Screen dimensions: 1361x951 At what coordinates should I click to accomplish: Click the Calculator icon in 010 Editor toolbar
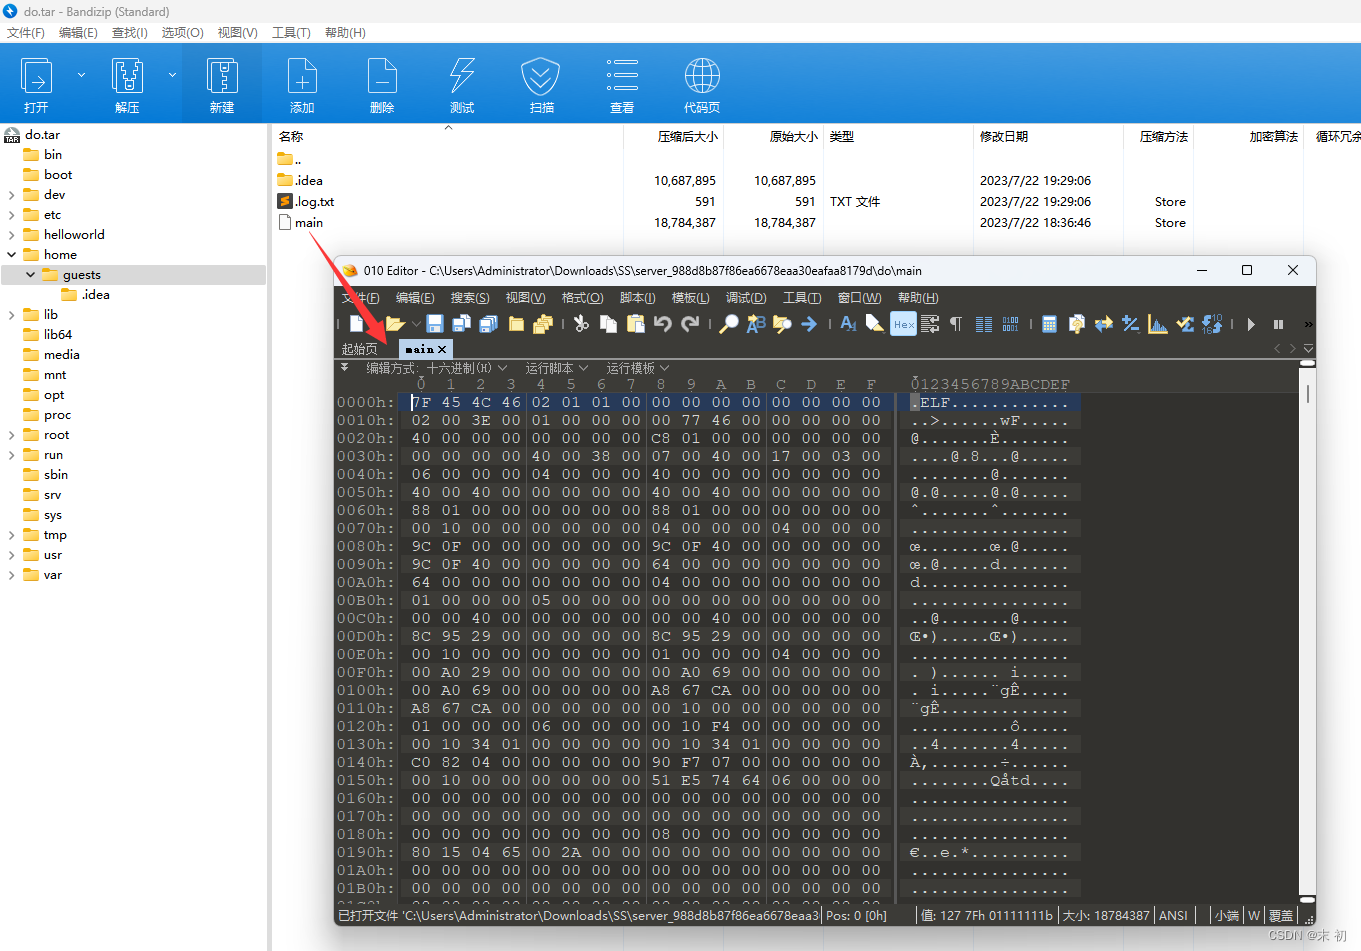pyautogui.click(x=1049, y=323)
